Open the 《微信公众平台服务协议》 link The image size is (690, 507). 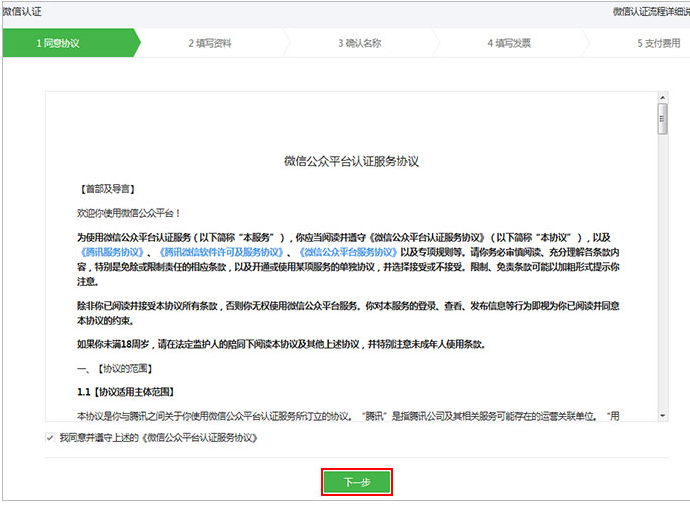[348, 252]
